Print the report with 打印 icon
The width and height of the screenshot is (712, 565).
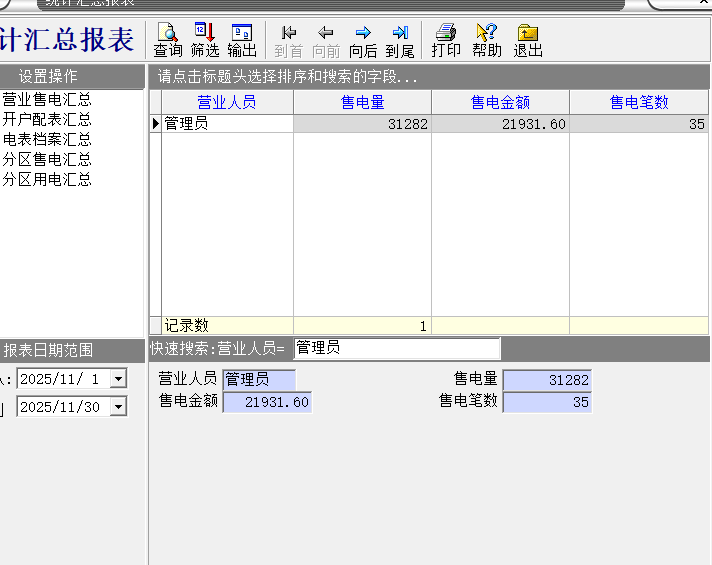[x=446, y=40]
